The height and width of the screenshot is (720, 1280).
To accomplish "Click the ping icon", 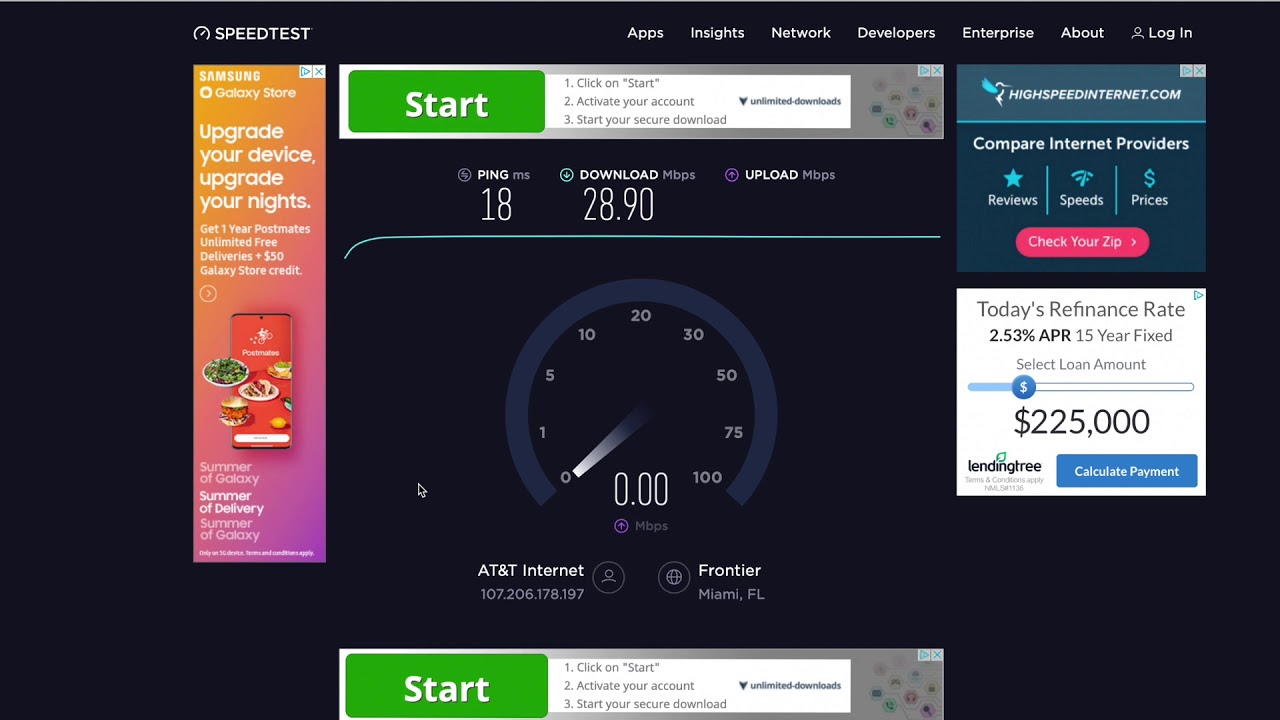I will [x=464, y=175].
